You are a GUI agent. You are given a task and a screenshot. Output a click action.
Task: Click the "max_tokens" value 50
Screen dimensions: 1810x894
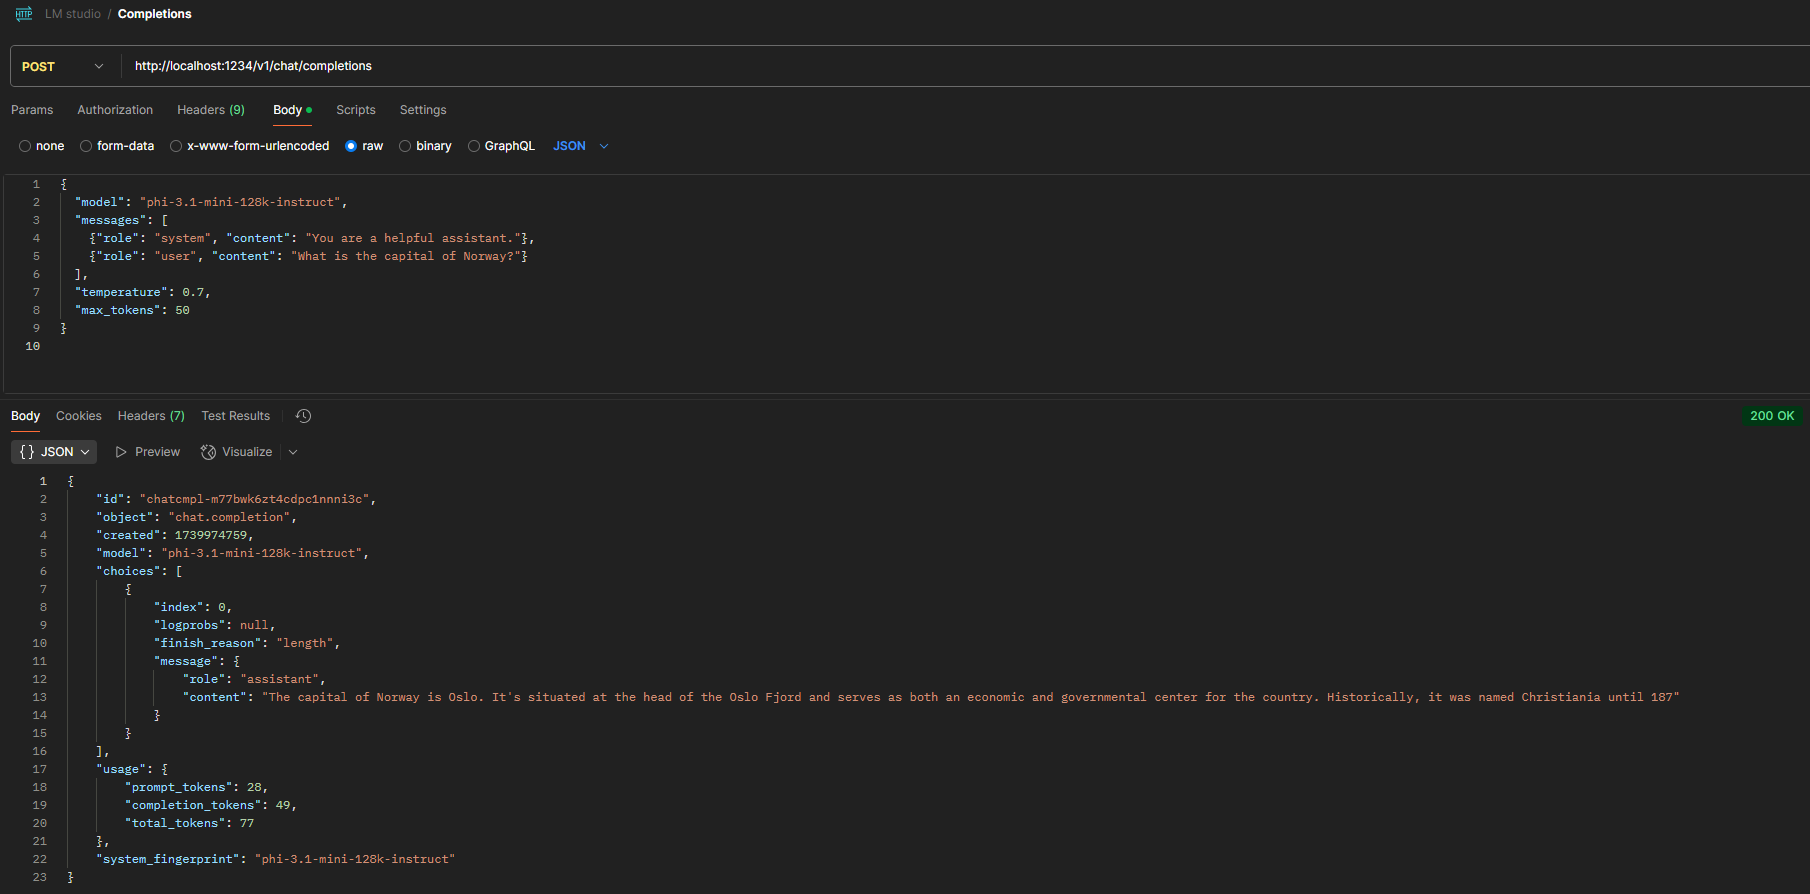[x=182, y=310]
